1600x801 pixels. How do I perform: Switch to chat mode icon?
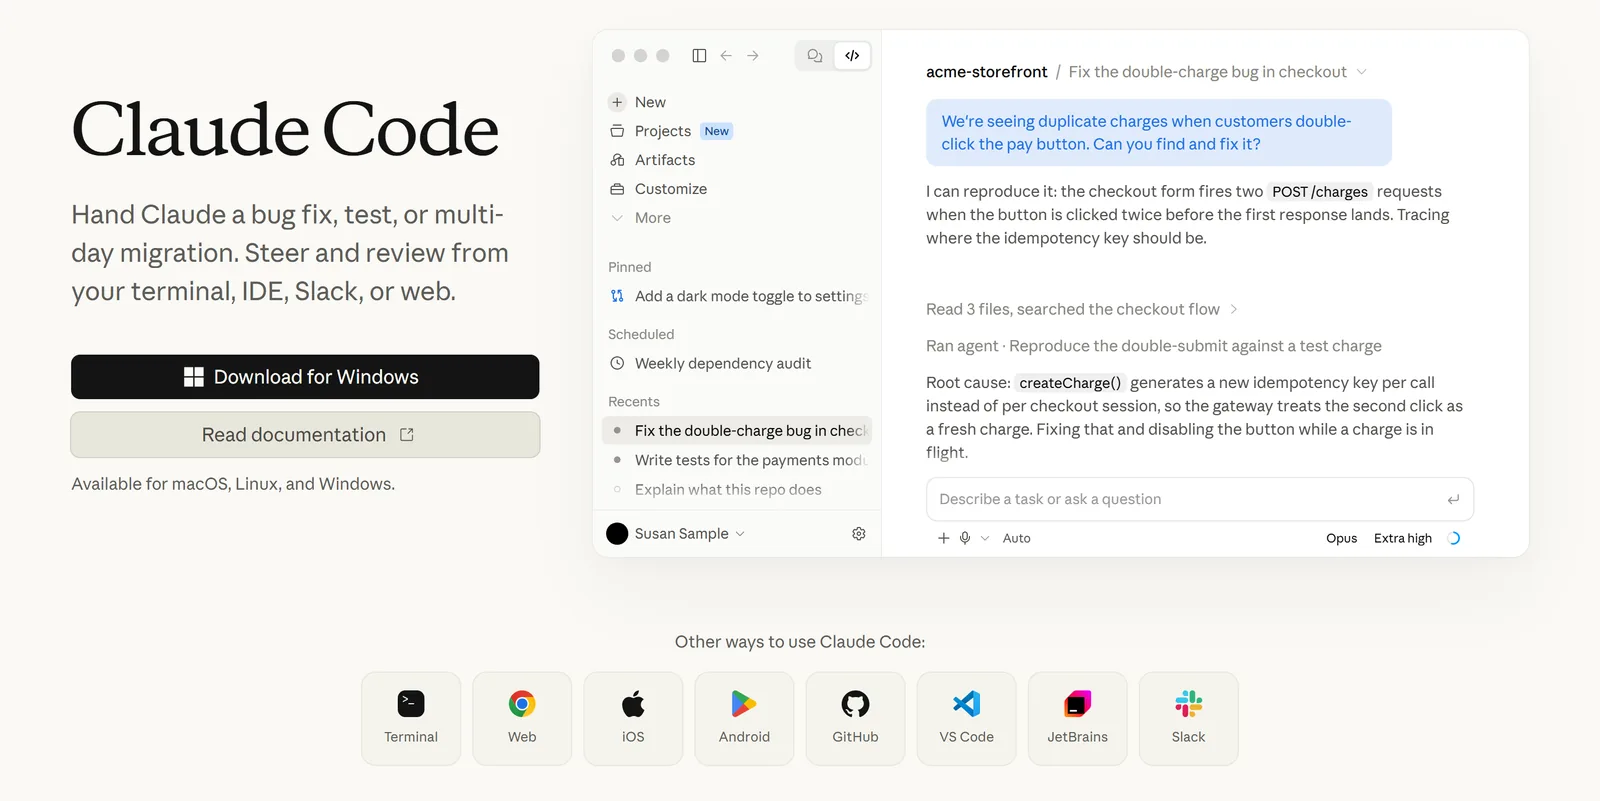coord(815,56)
